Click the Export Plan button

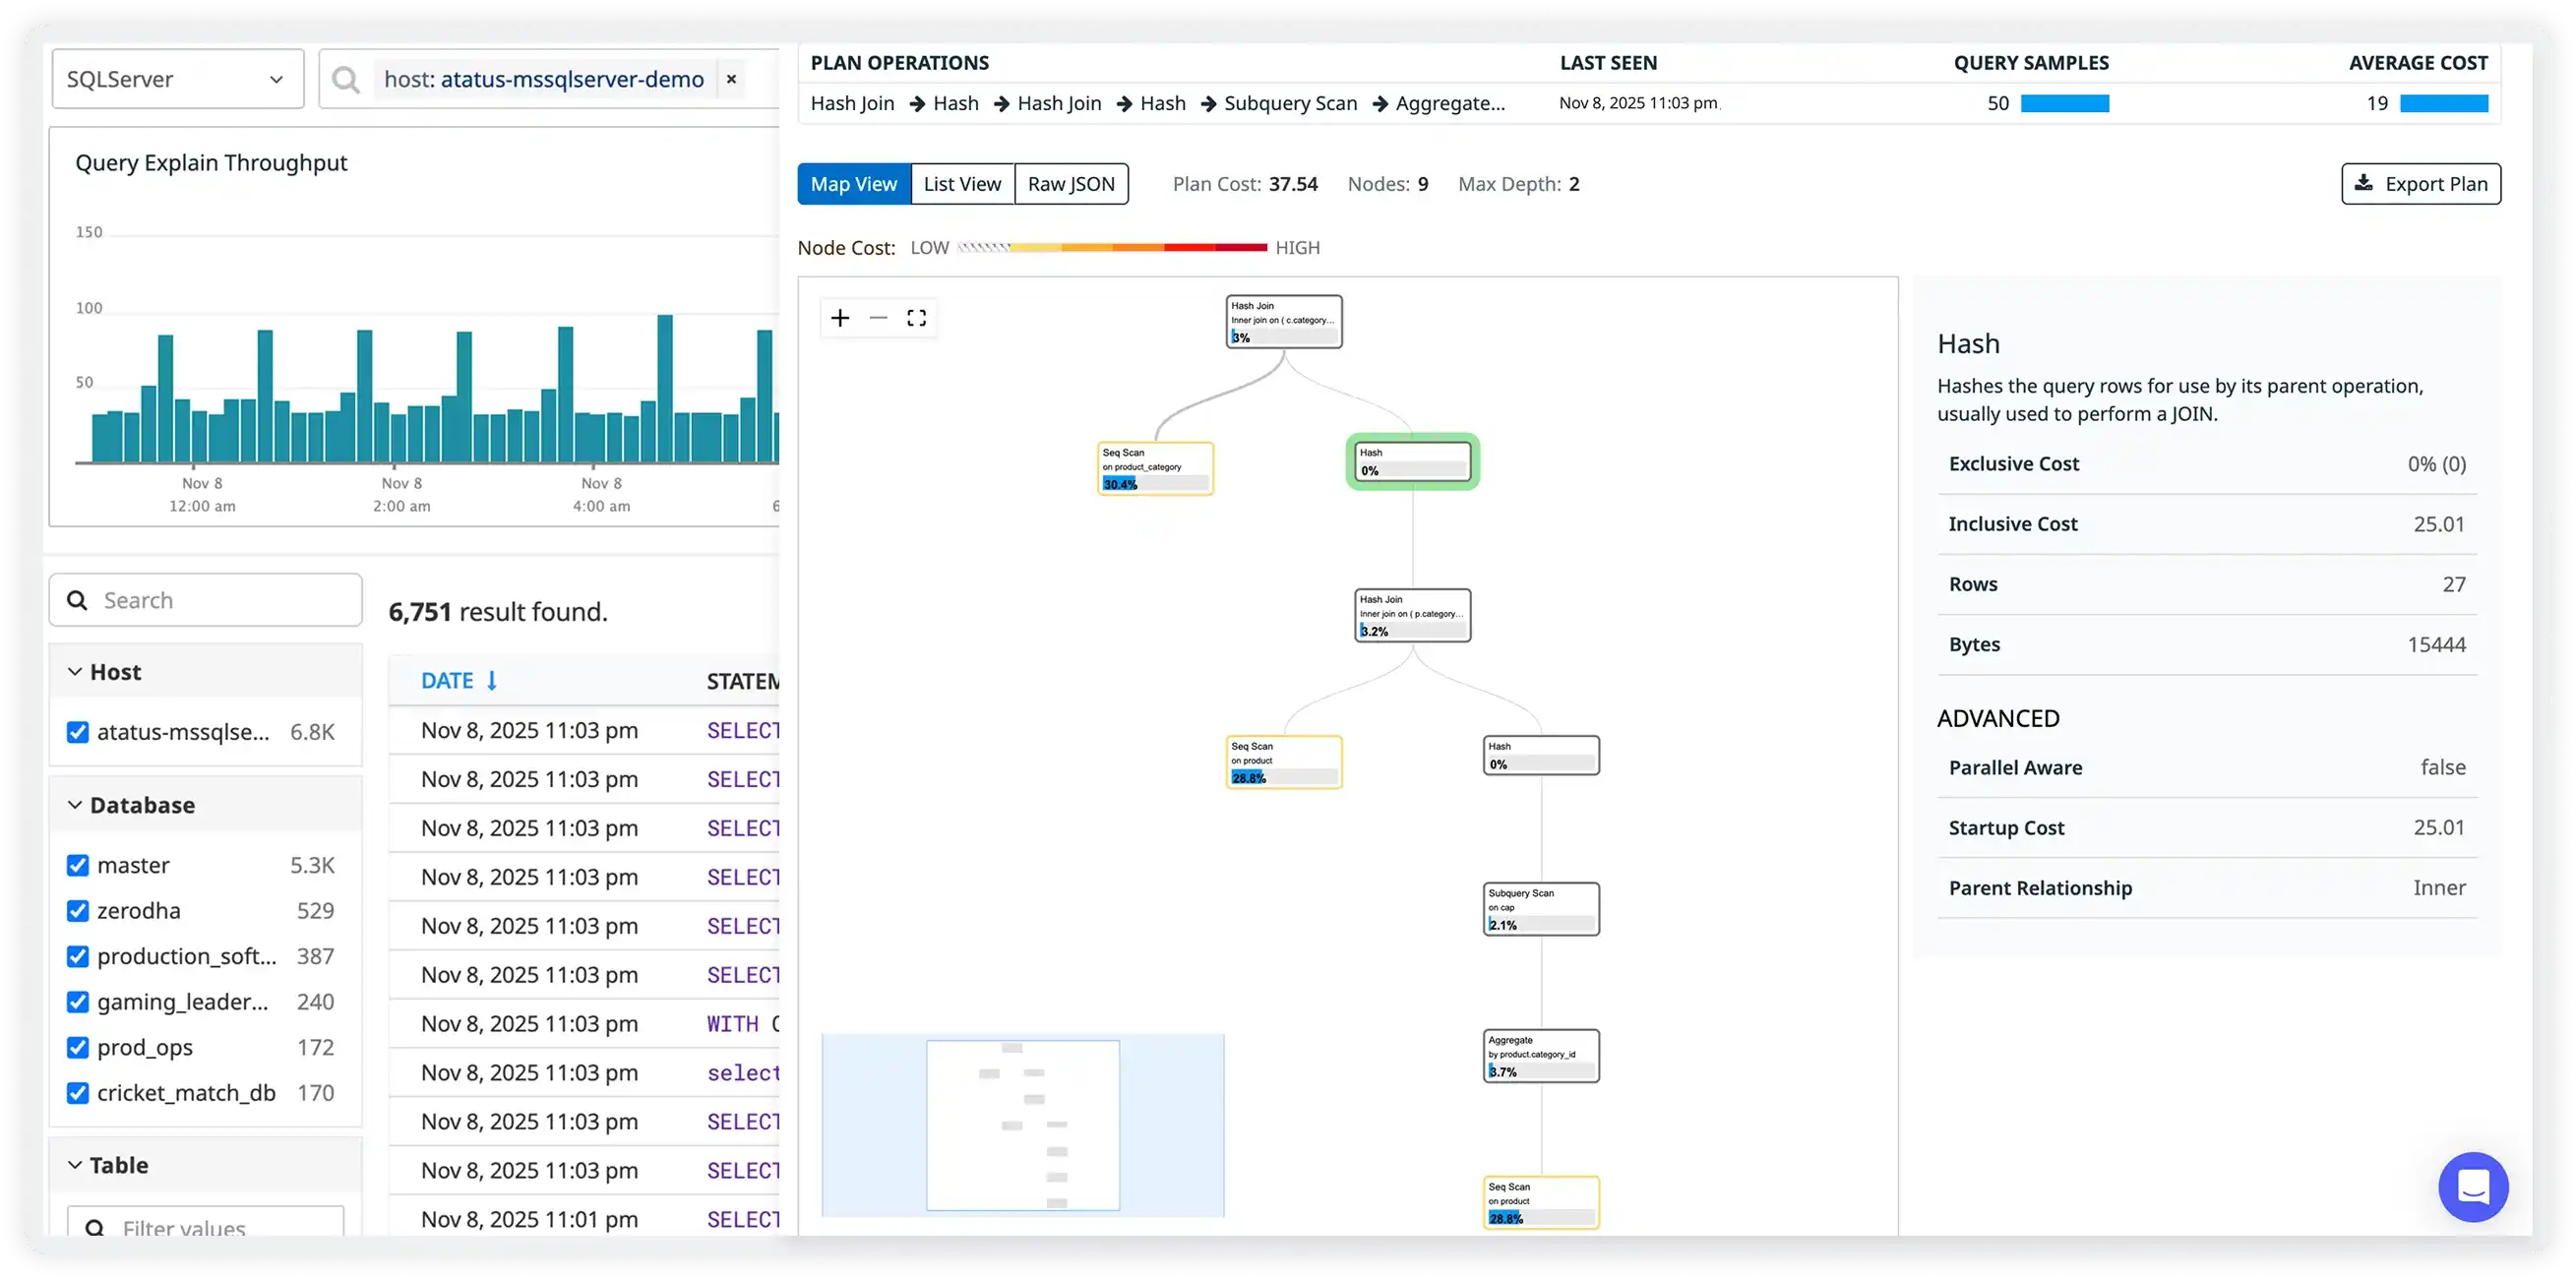click(x=2421, y=183)
